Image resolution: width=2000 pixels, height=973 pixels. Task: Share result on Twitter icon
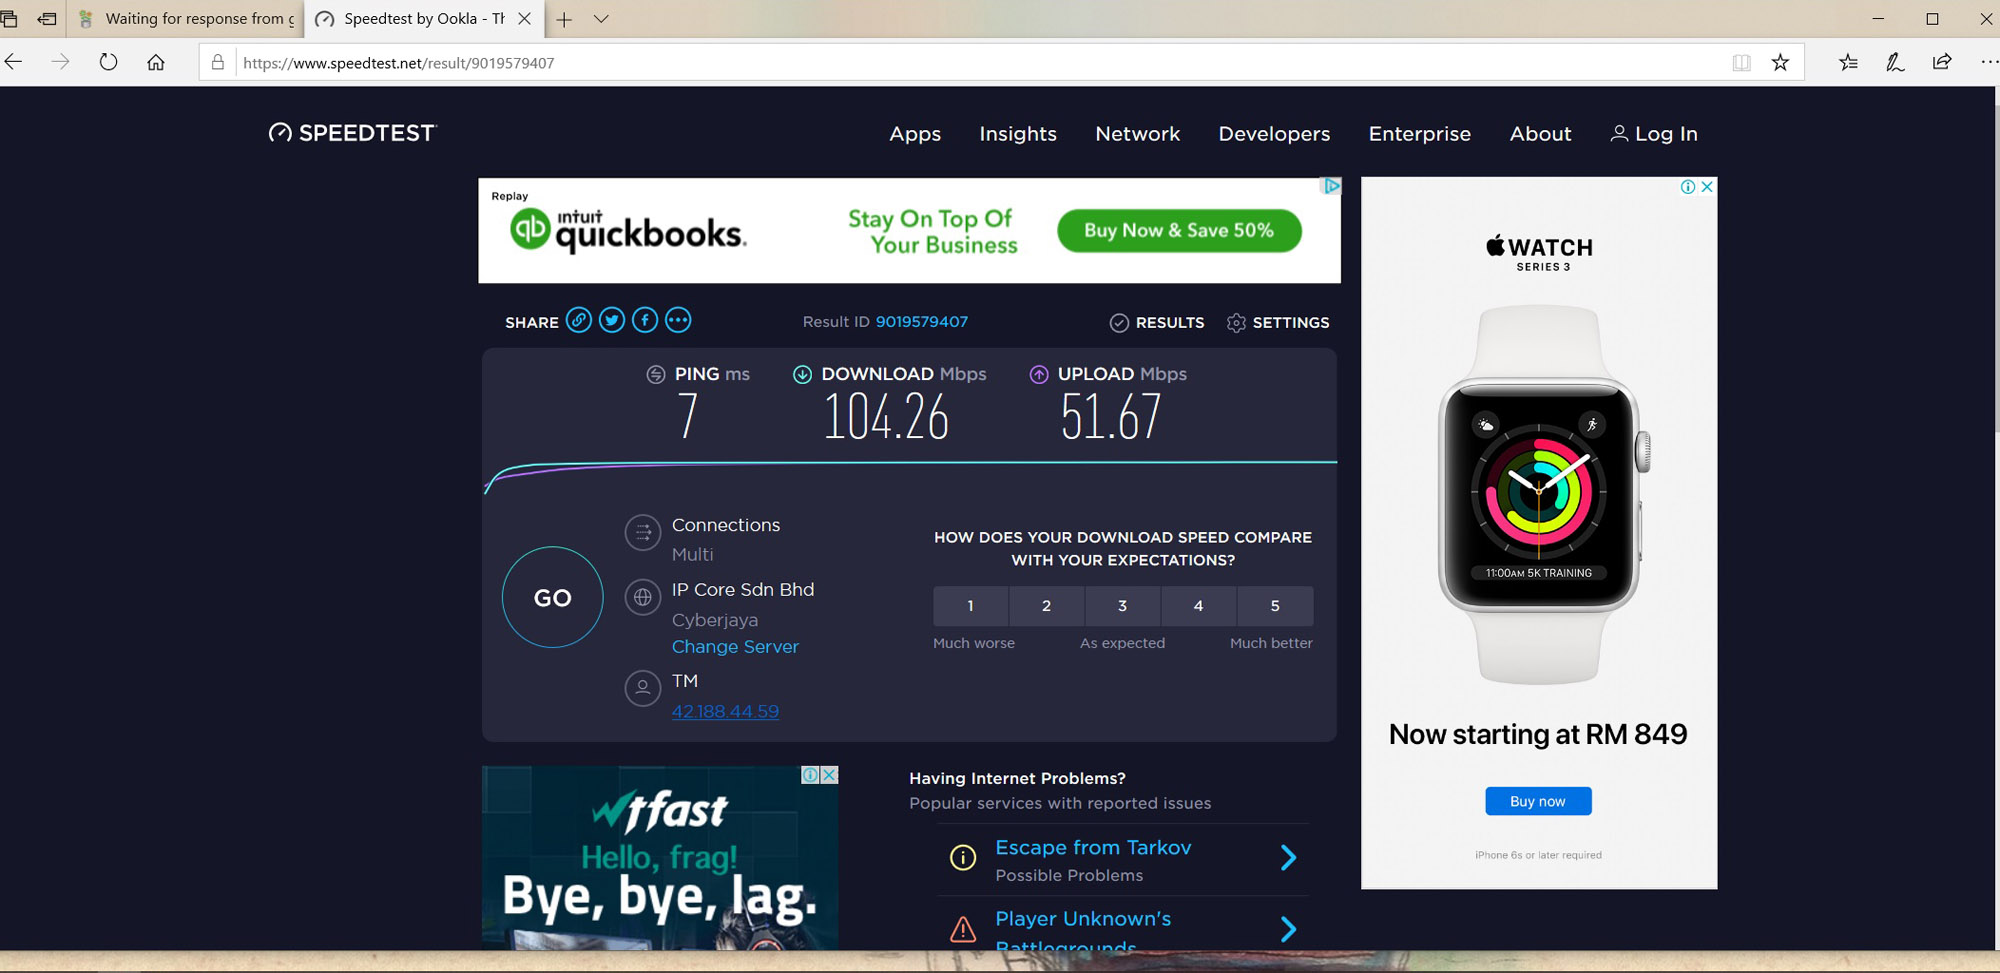tap(612, 320)
